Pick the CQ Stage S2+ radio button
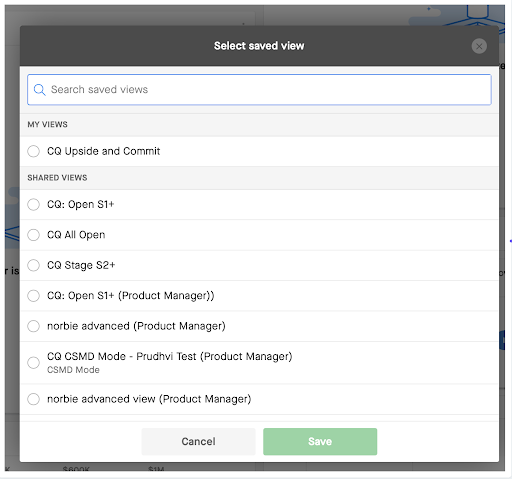The image size is (512, 479). pyautogui.click(x=33, y=265)
